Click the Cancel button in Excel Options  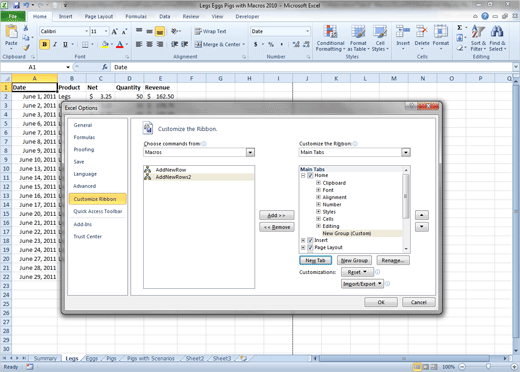[x=419, y=302]
